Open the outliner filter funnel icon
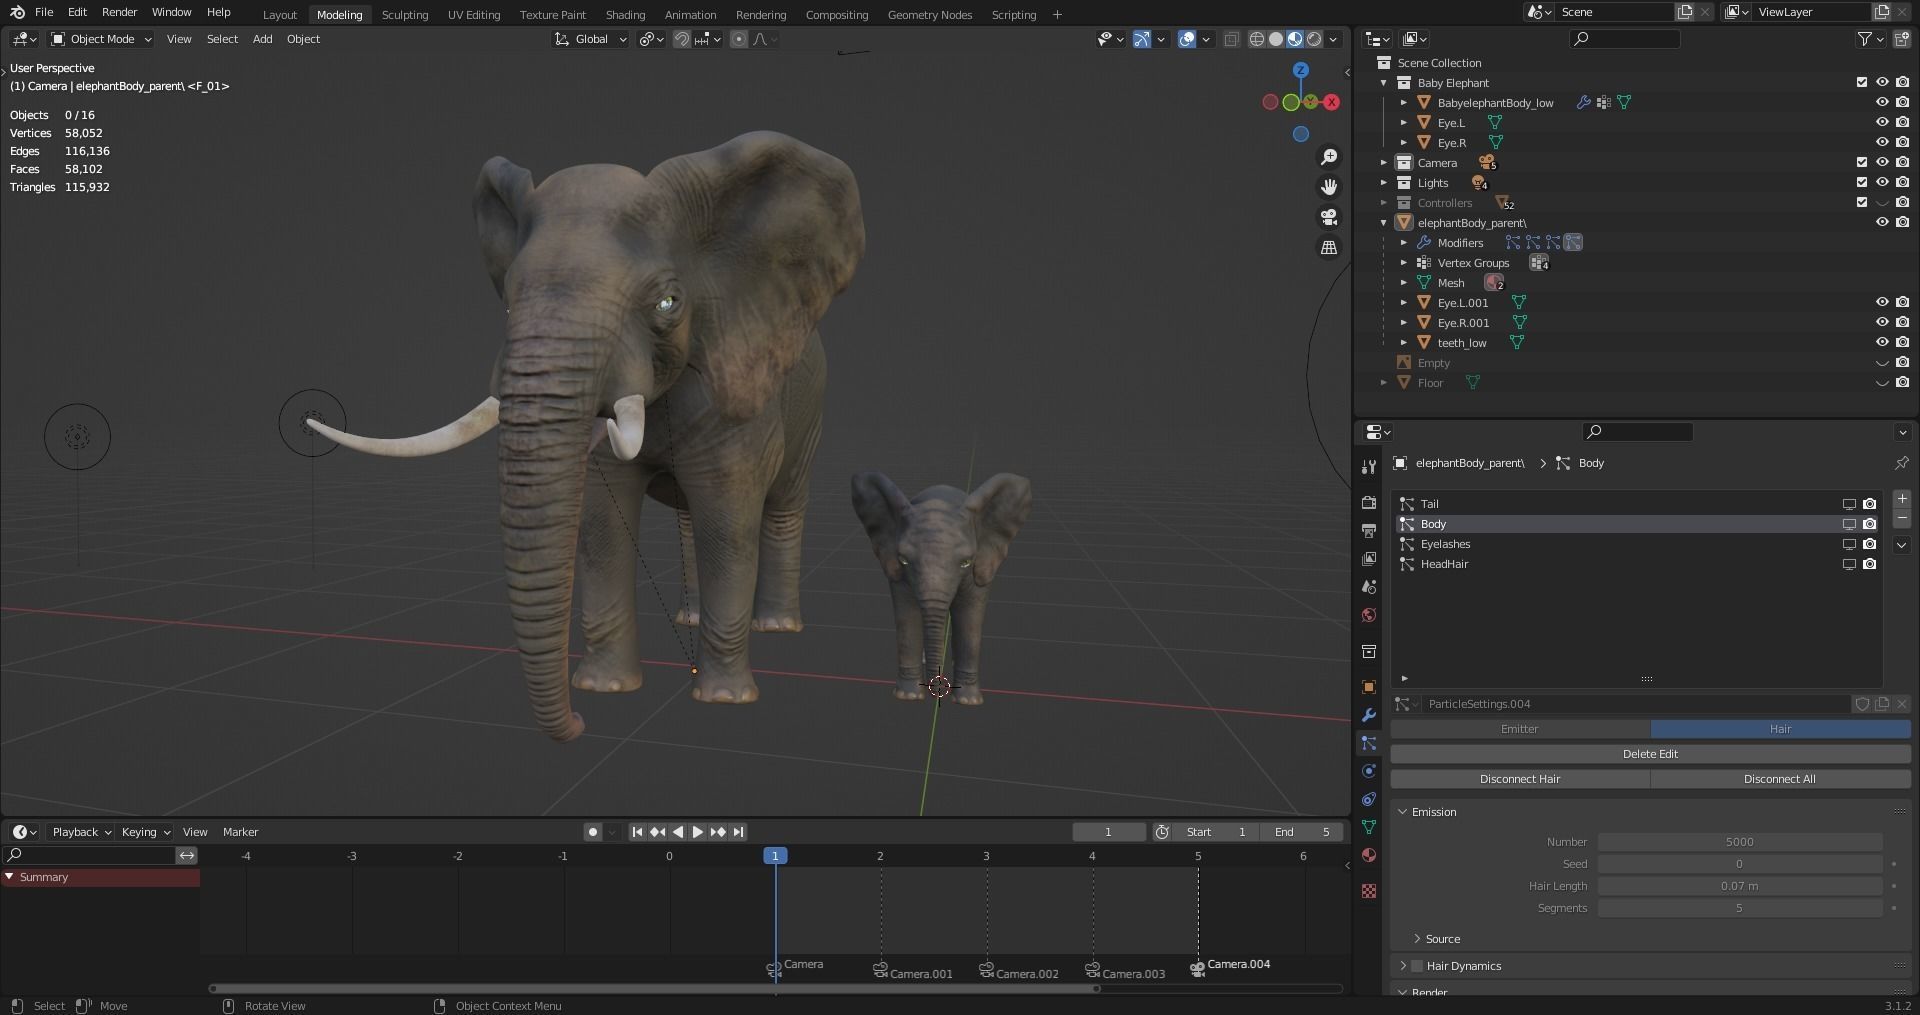 coord(1865,39)
